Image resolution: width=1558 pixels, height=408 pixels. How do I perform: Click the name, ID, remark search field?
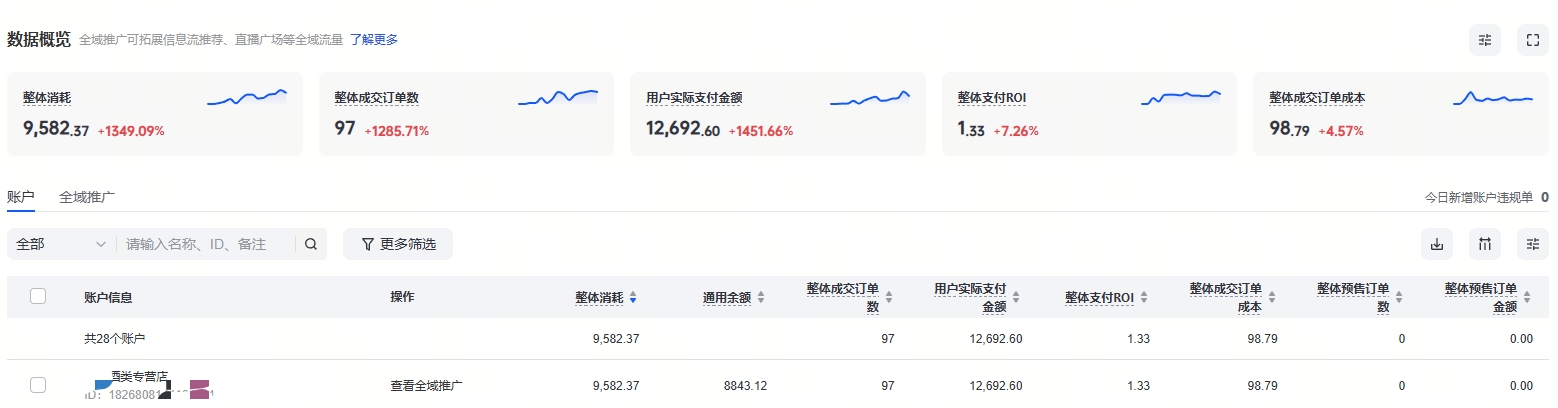coord(205,244)
